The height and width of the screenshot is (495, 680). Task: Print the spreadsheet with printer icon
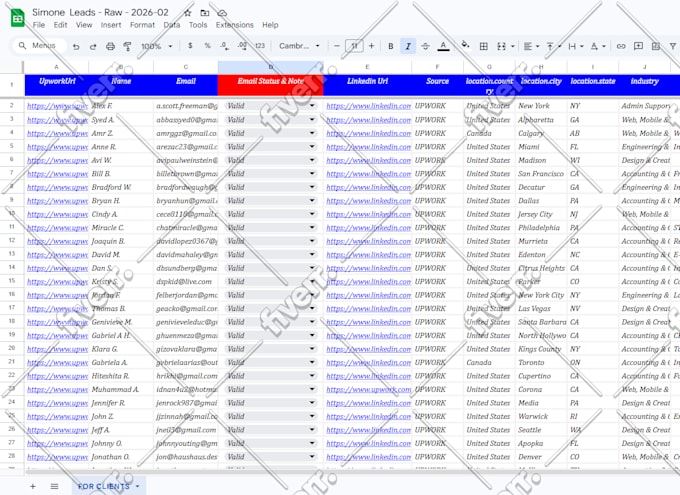[x=110, y=46]
